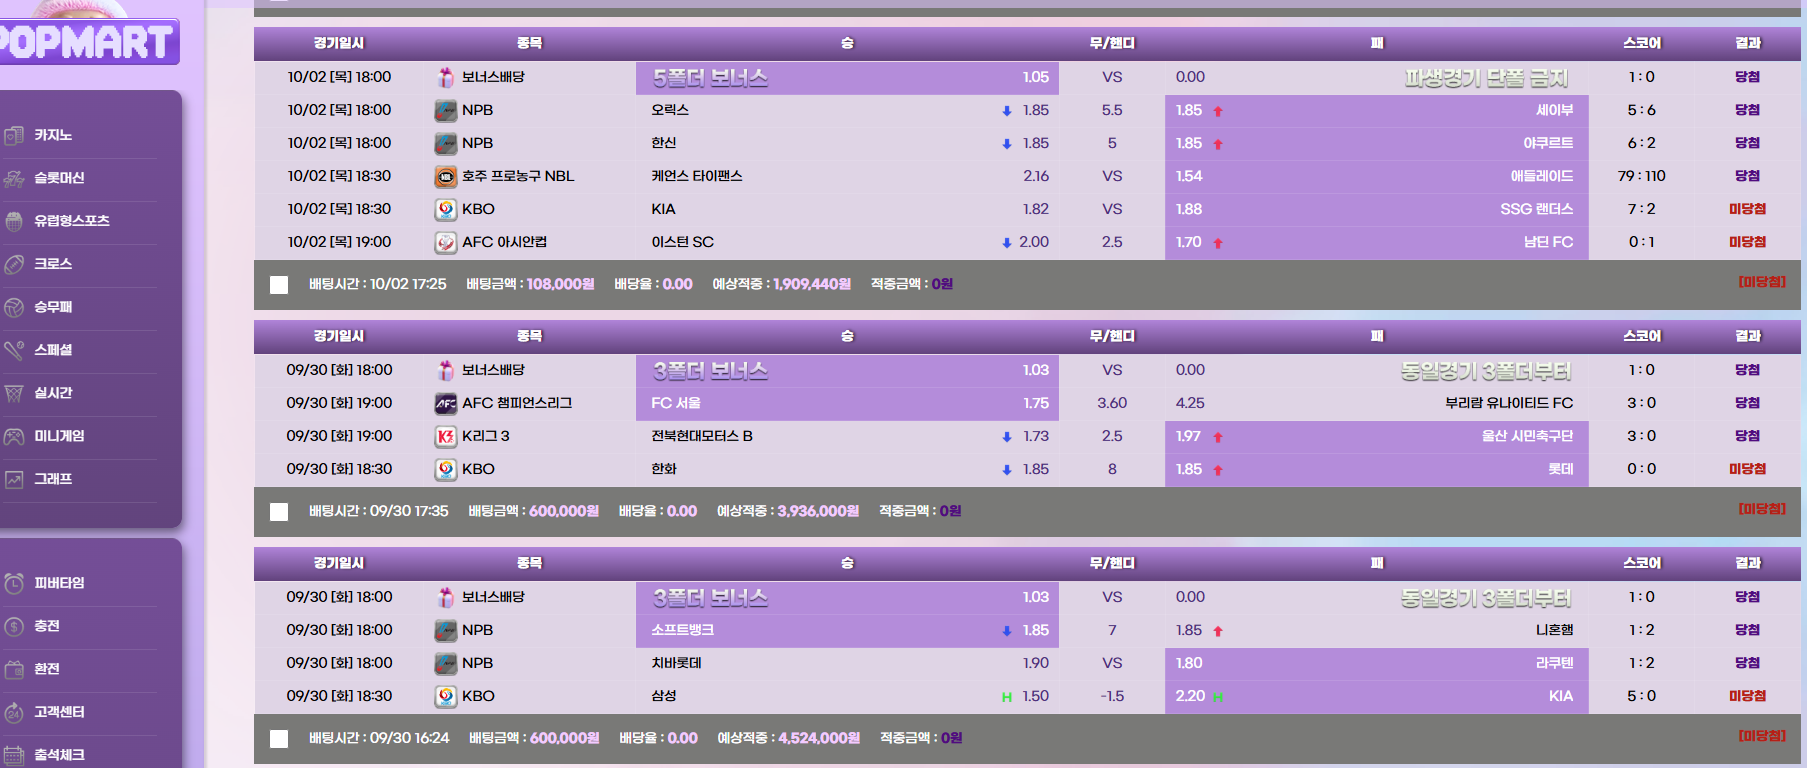The width and height of the screenshot is (1807, 768).
Task: Click the 5폴더 보너스 banner row
Action: point(846,77)
